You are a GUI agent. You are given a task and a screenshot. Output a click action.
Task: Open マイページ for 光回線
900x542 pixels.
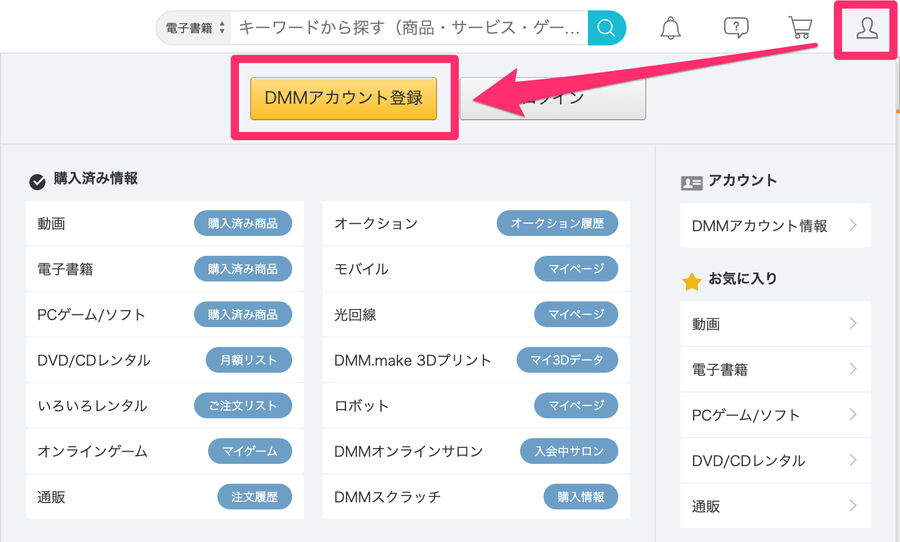pos(576,314)
